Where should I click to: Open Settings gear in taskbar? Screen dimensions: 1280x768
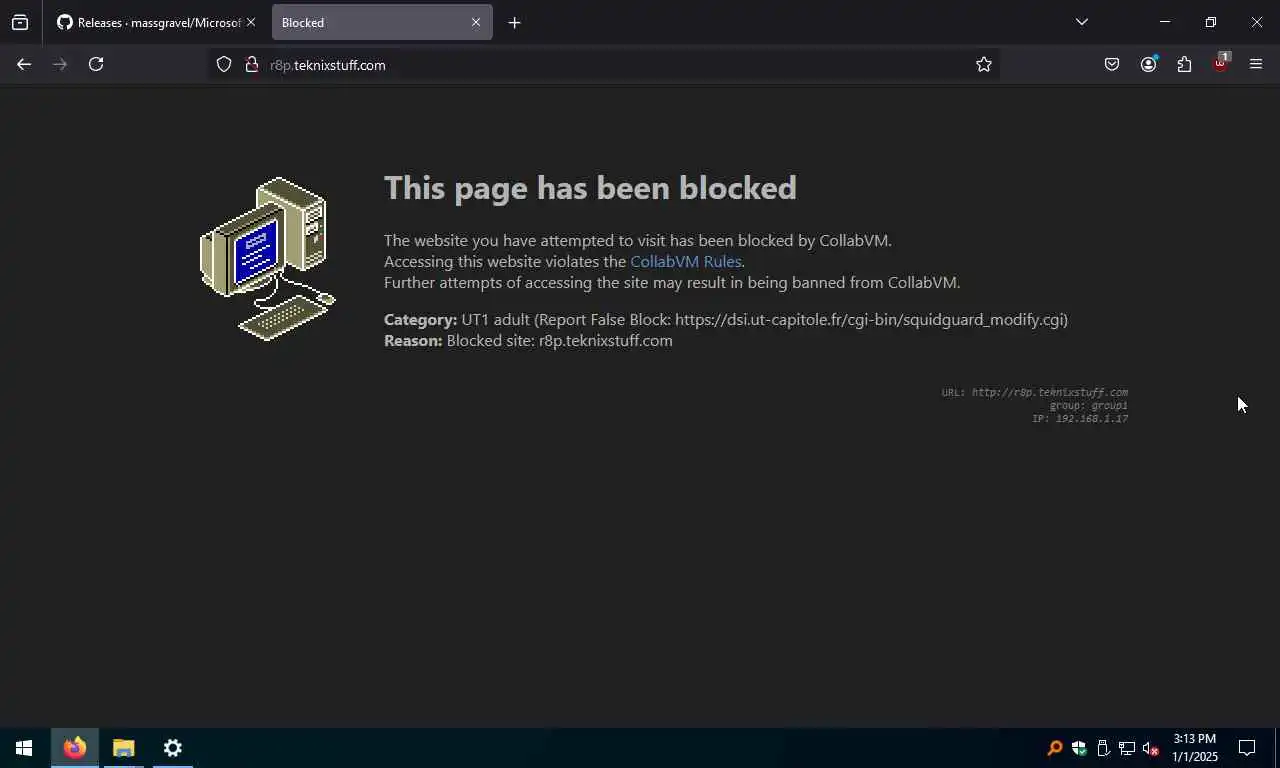173,748
